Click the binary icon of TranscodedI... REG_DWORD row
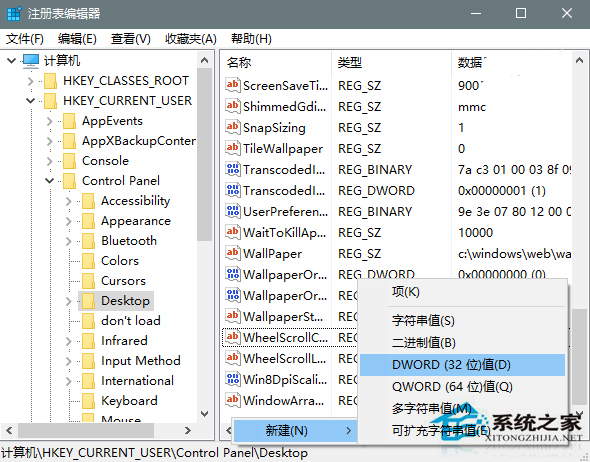The width and height of the screenshot is (590, 462). (233, 190)
